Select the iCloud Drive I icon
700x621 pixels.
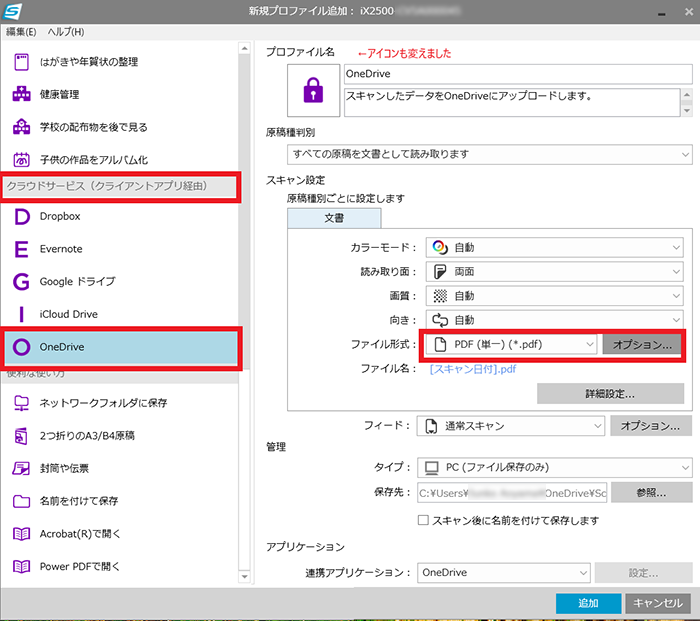(21, 314)
